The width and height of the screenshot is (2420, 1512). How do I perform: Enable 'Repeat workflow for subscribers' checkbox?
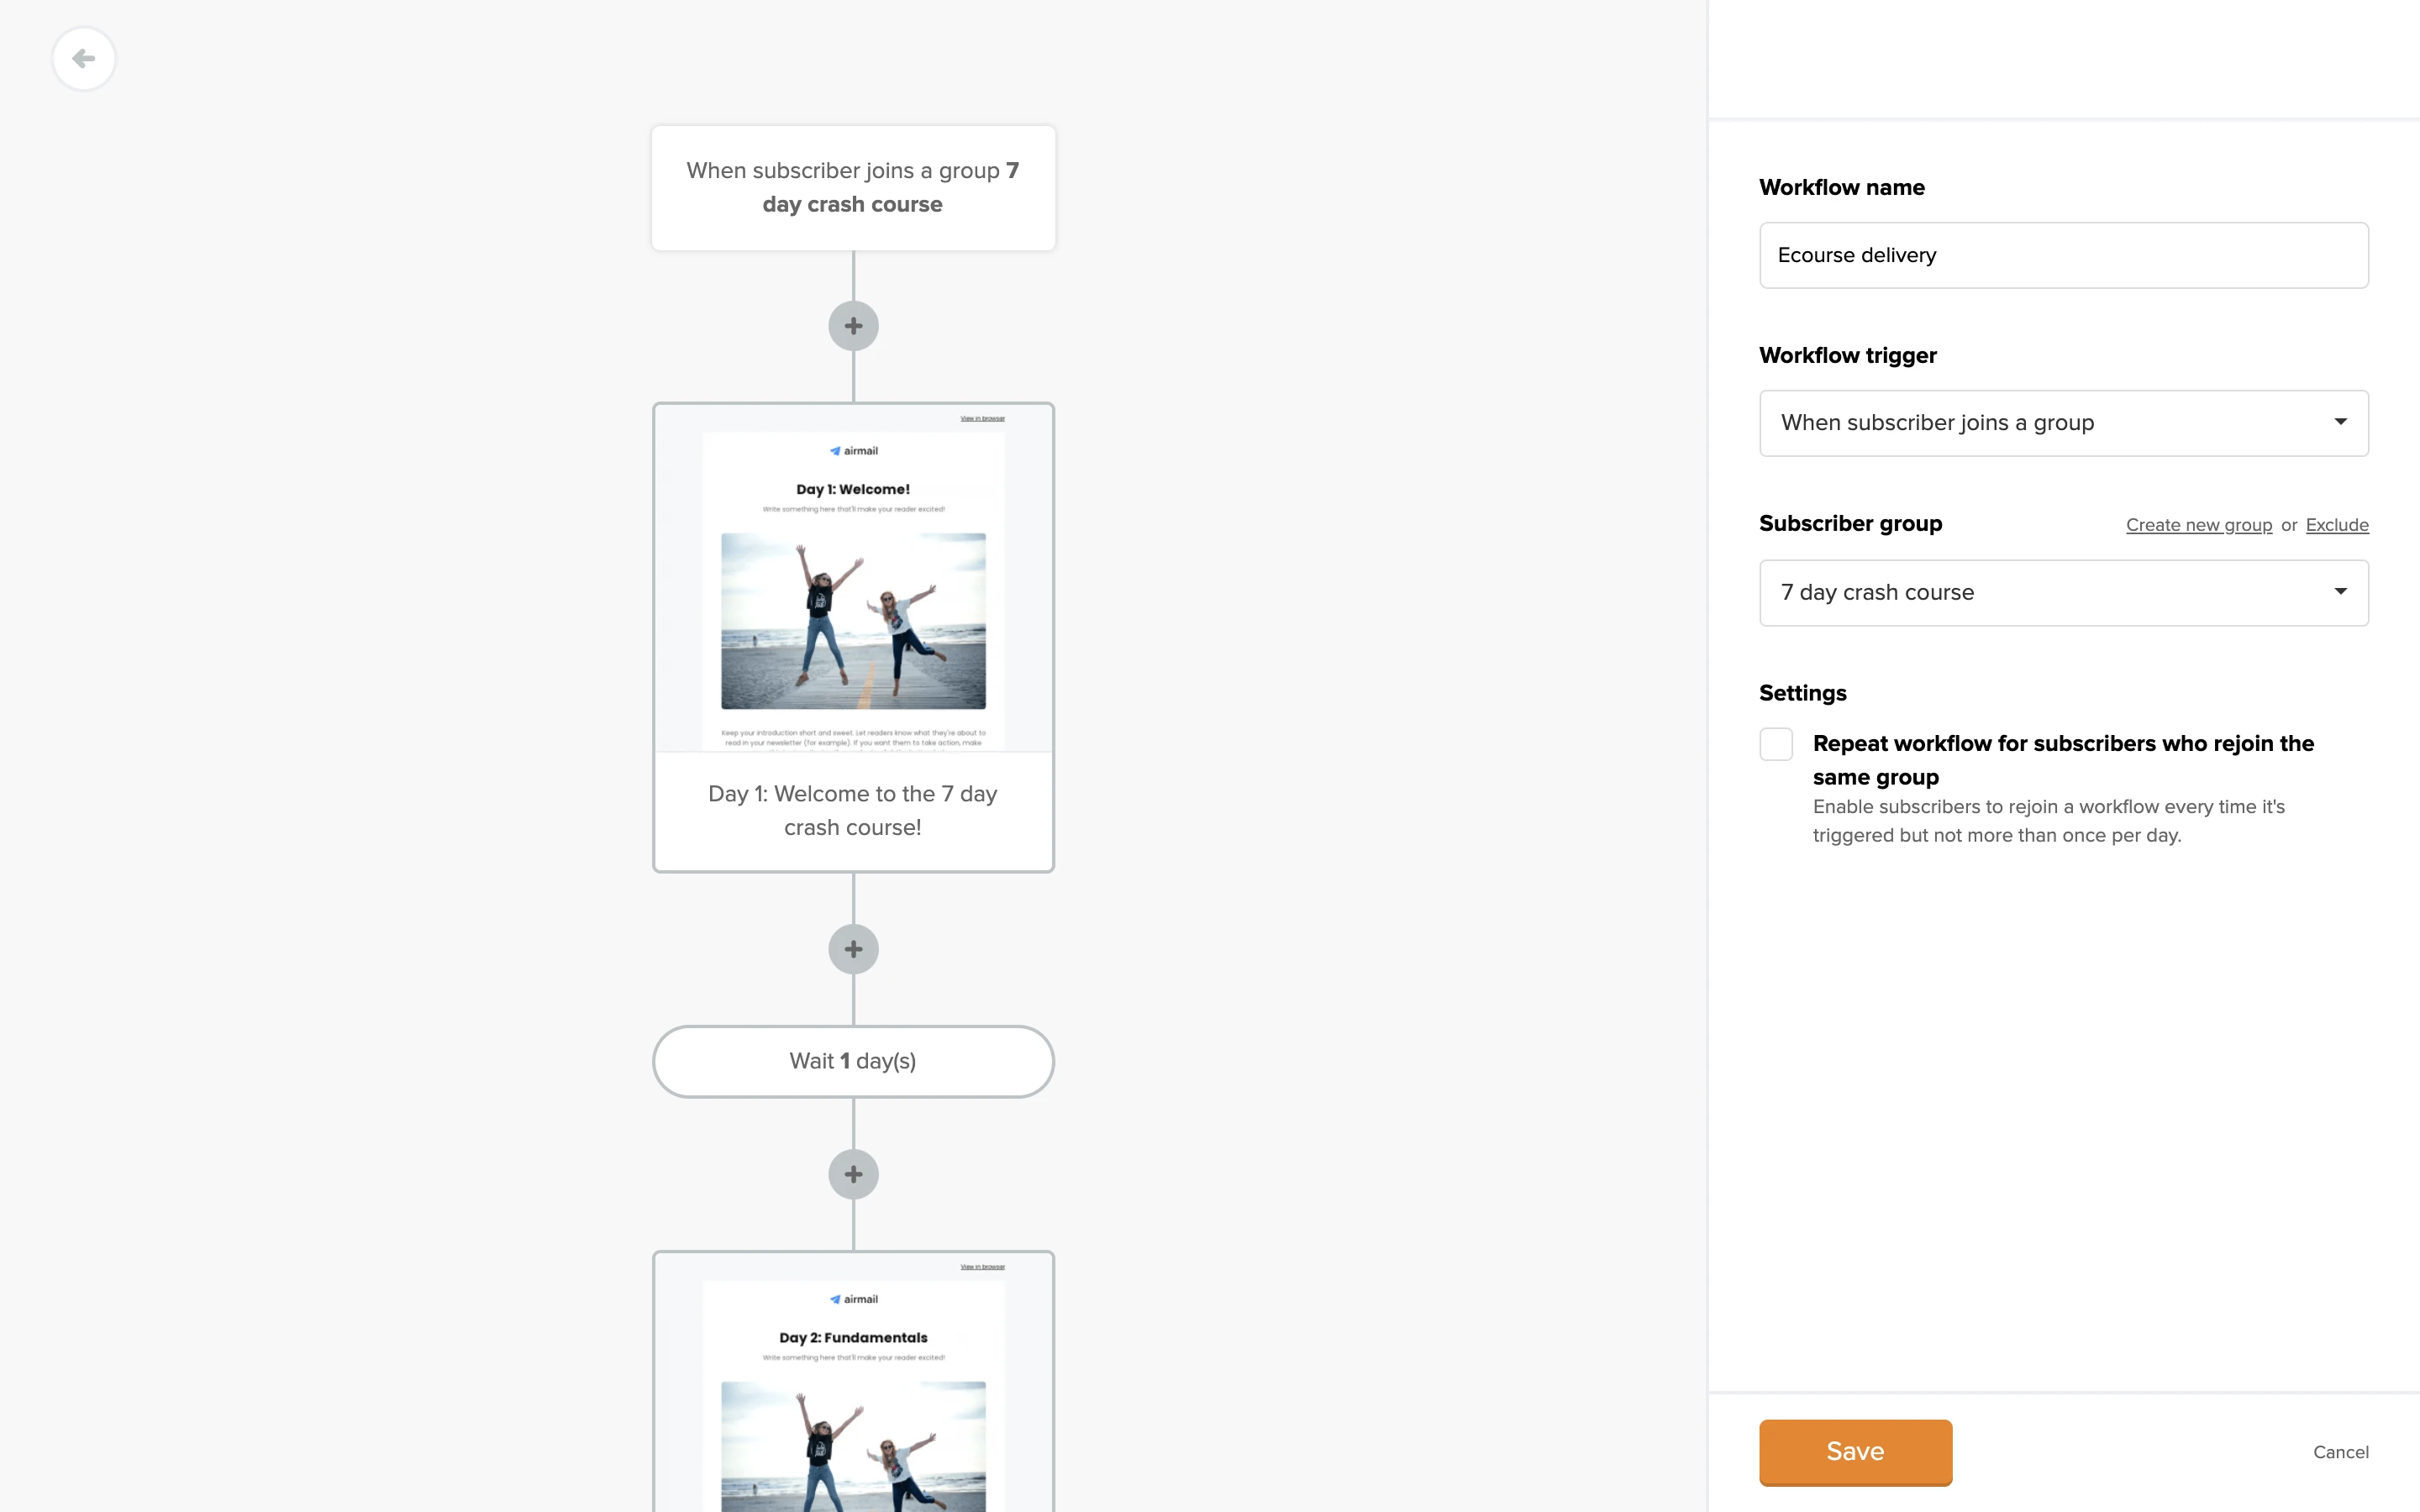(1776, 744)
